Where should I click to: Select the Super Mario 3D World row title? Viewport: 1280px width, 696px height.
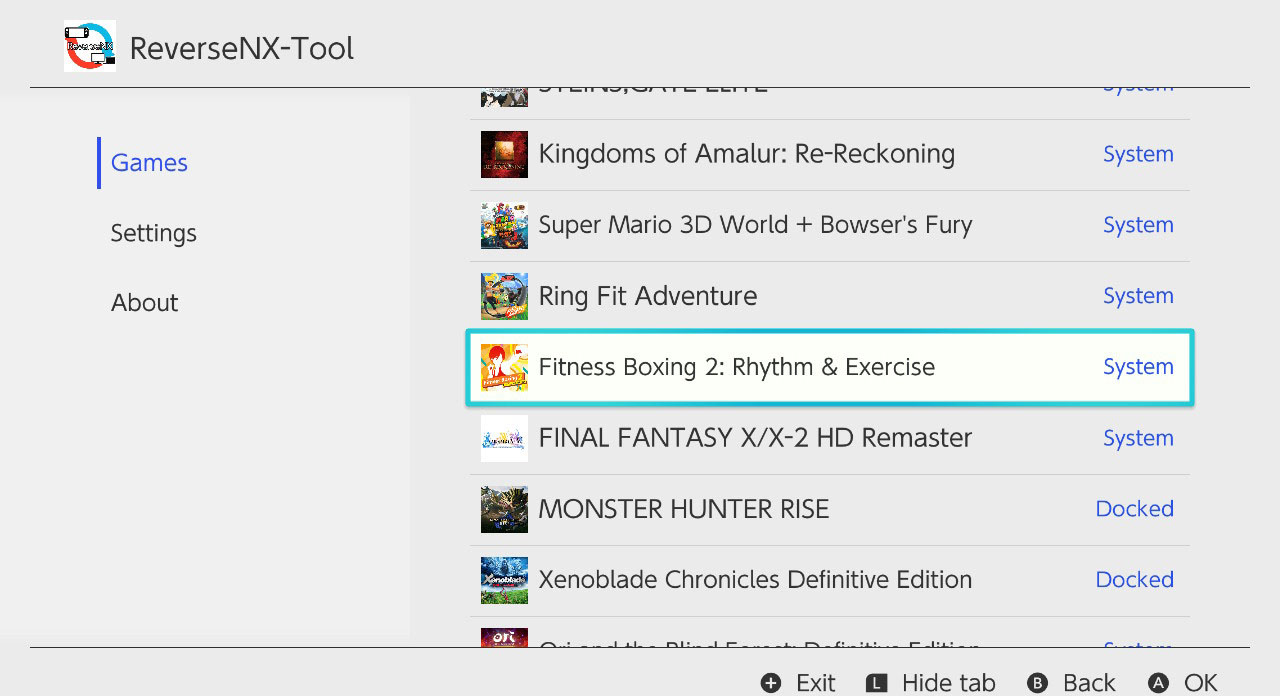755,225
